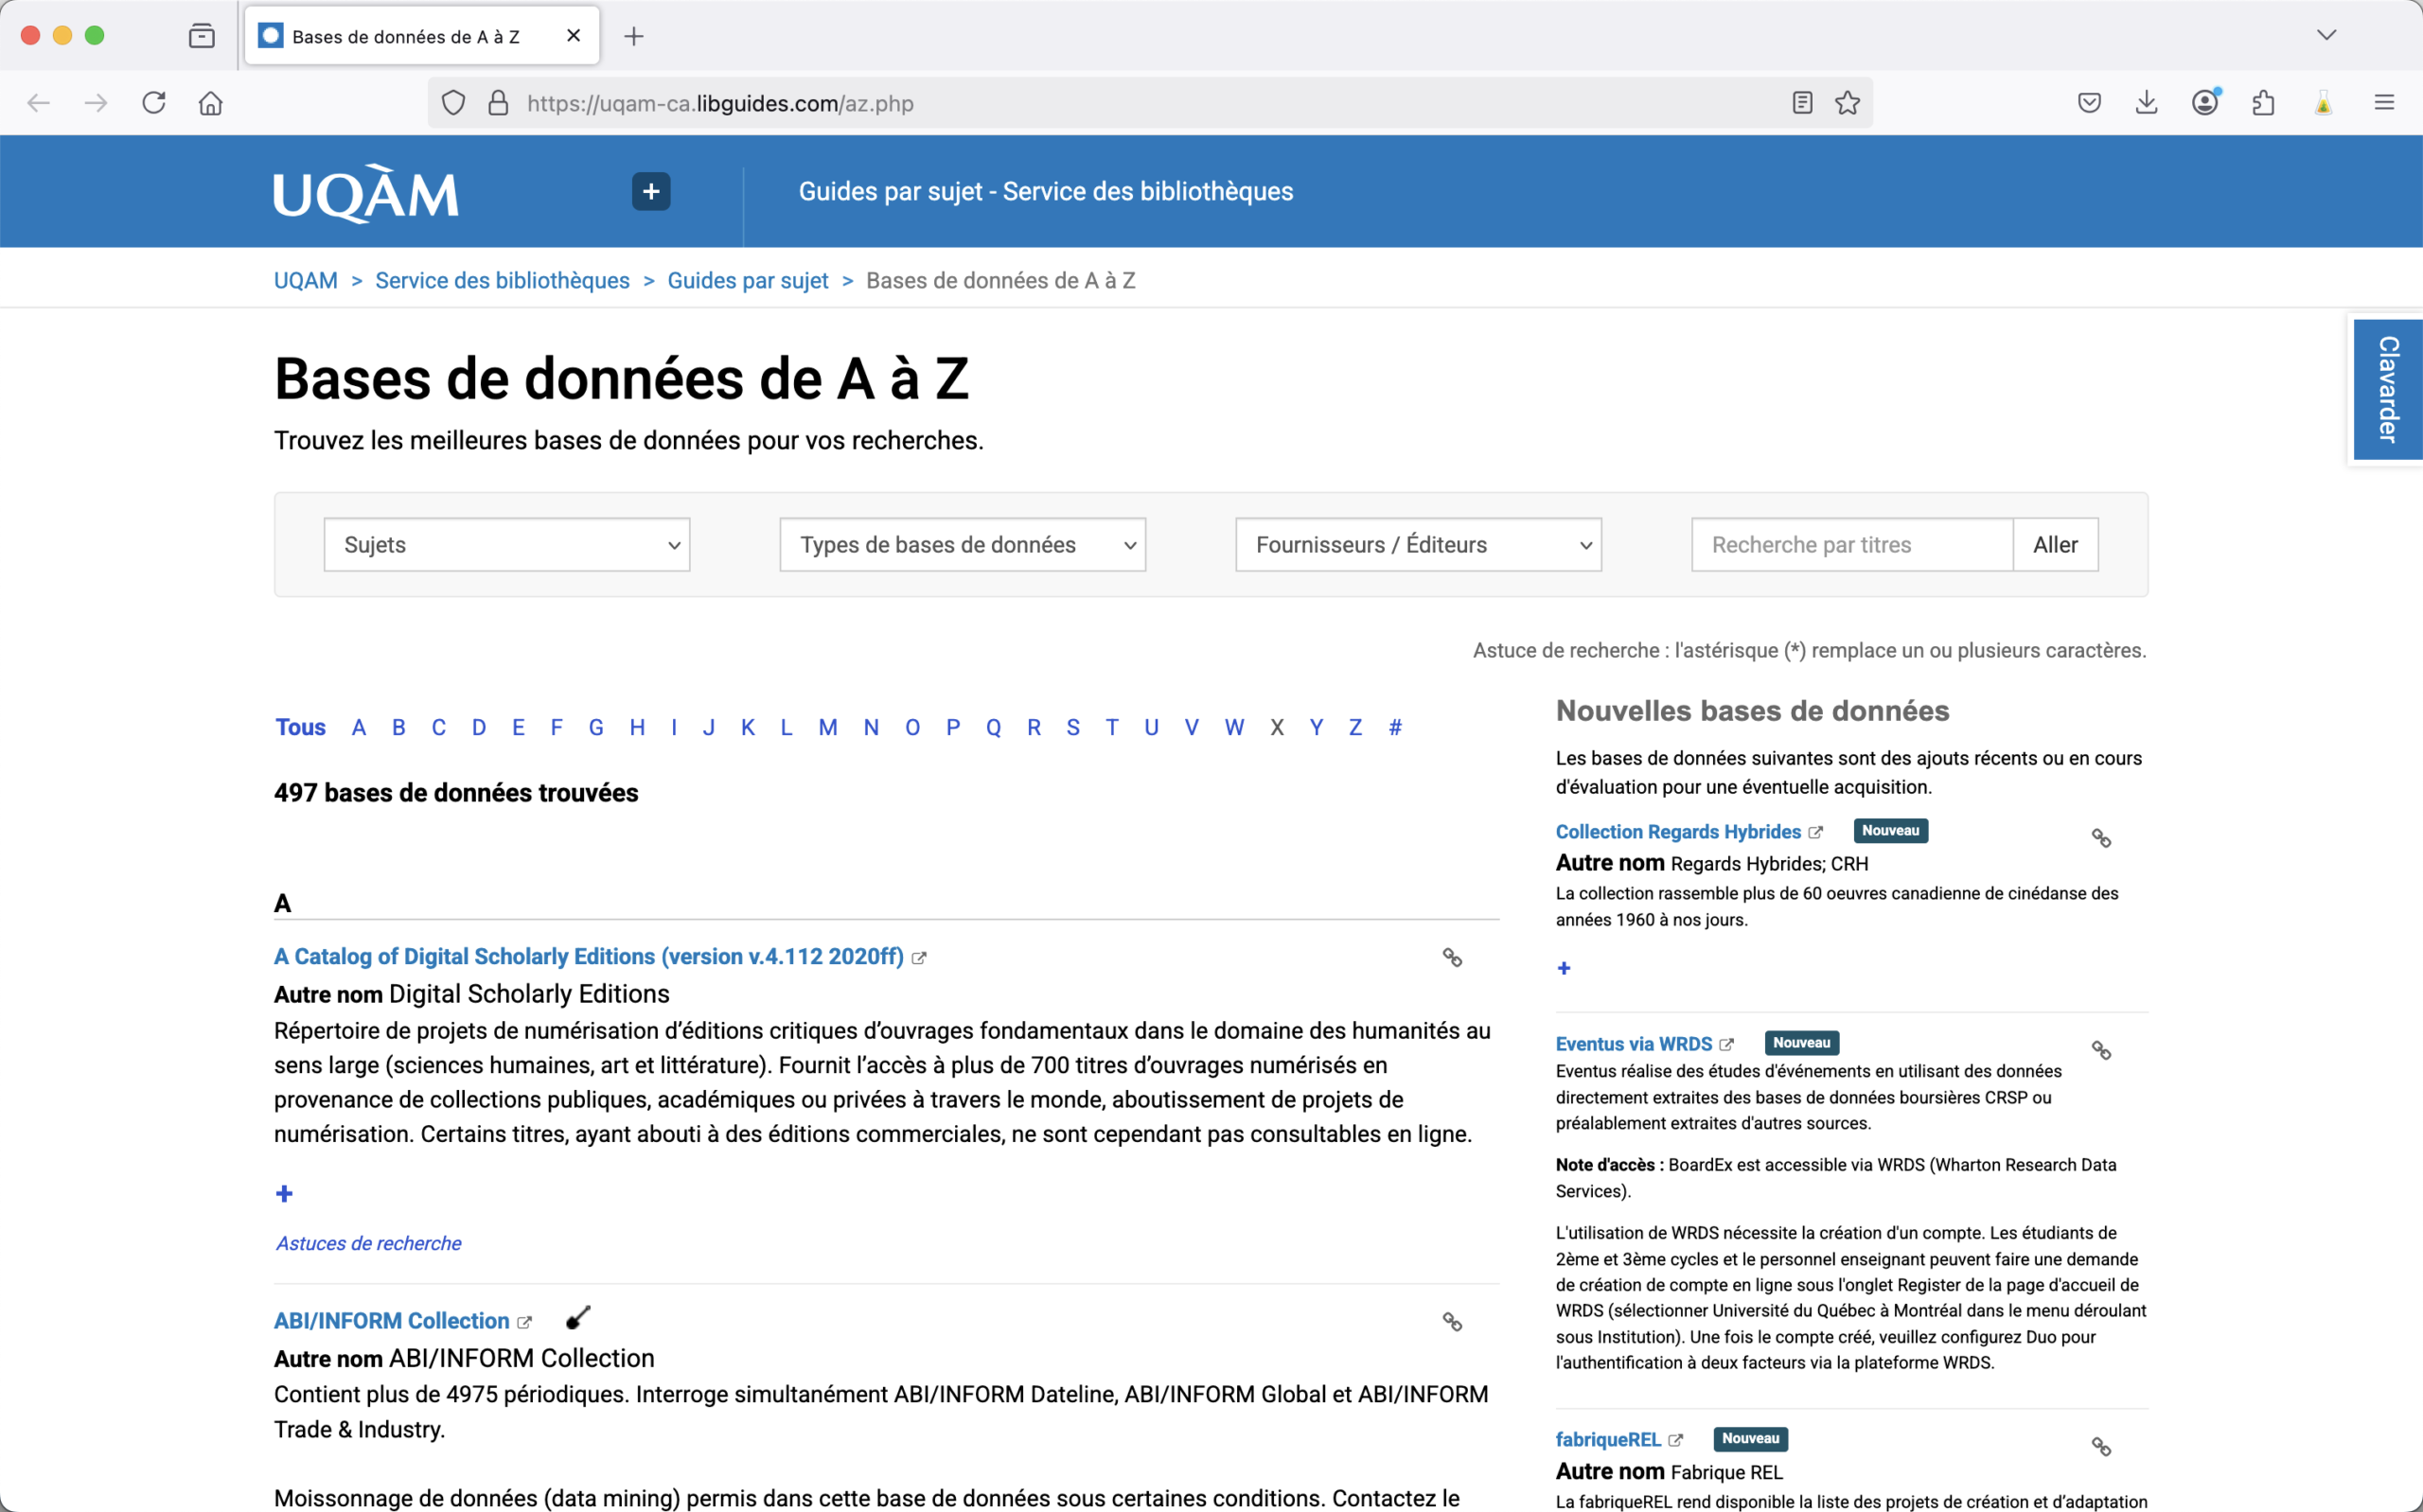Expand details plus under Digital Scholarly Editions
The width and height of the screenshot is (2423, 1512).
284,1194
